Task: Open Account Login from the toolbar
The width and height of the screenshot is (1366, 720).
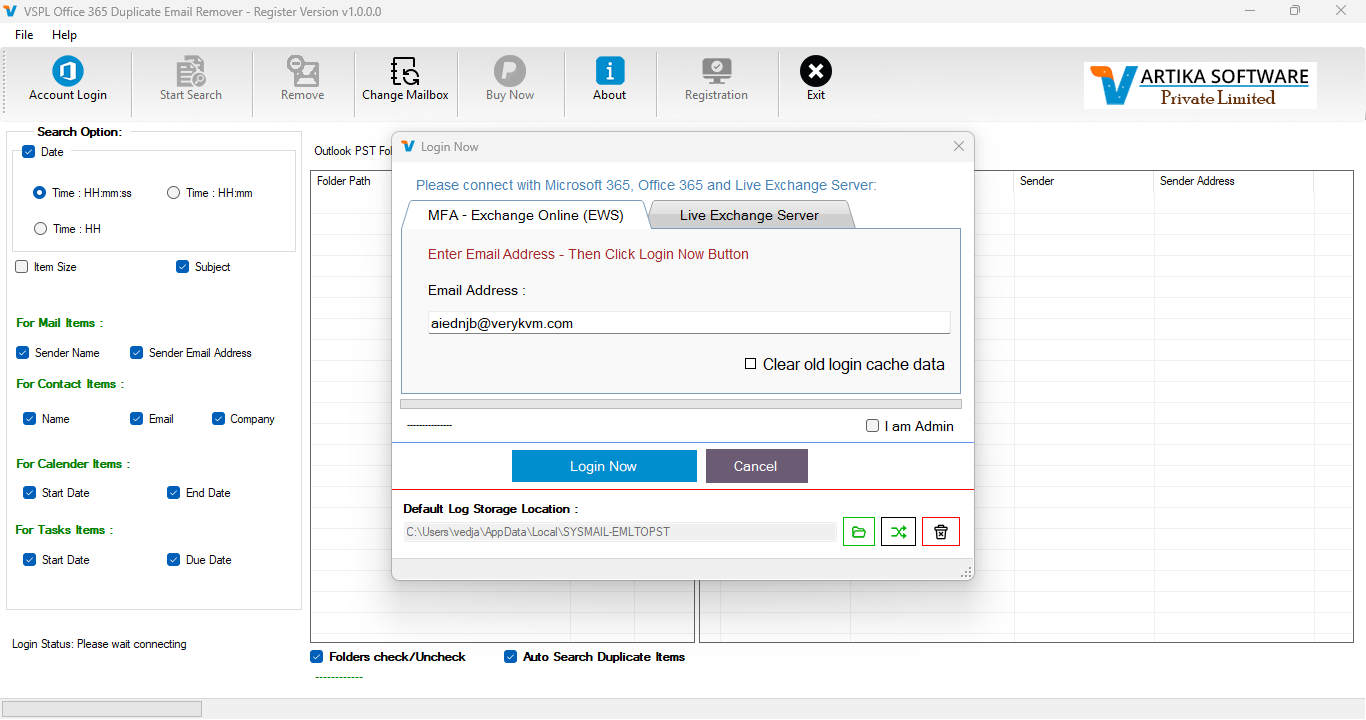Action: click(68, 79)
